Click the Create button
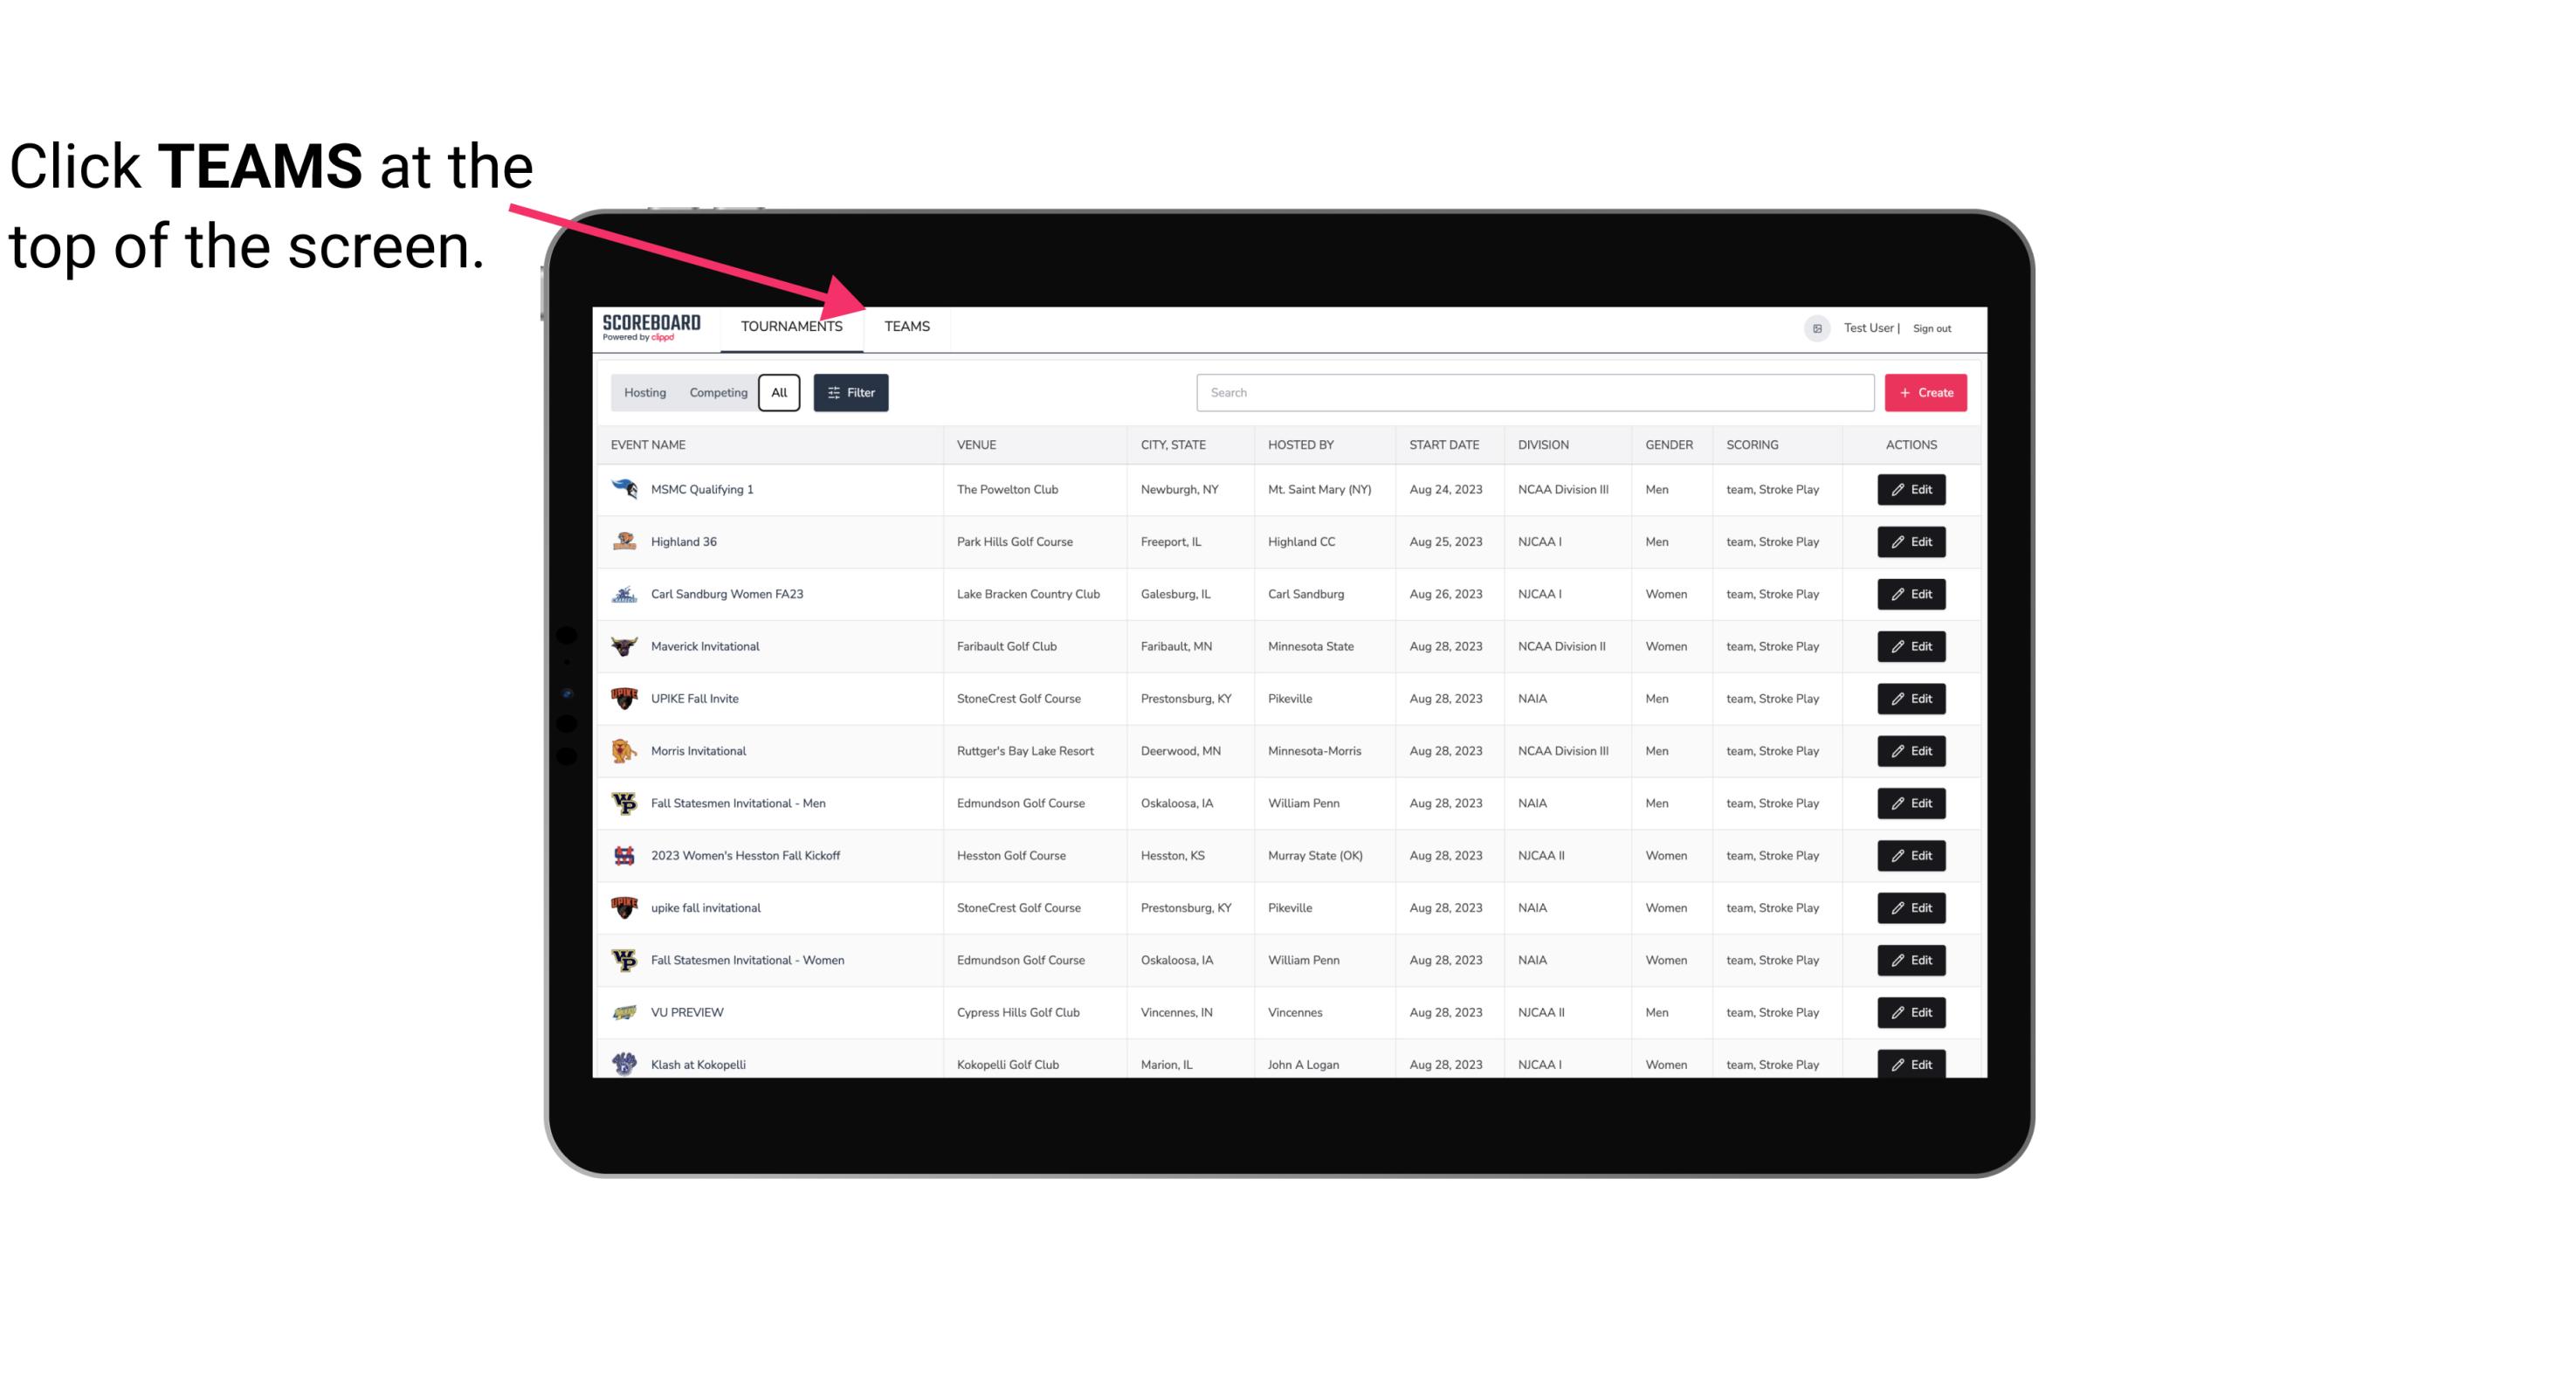The width and height of the screenshot is (2576, 1386). 1926,393
